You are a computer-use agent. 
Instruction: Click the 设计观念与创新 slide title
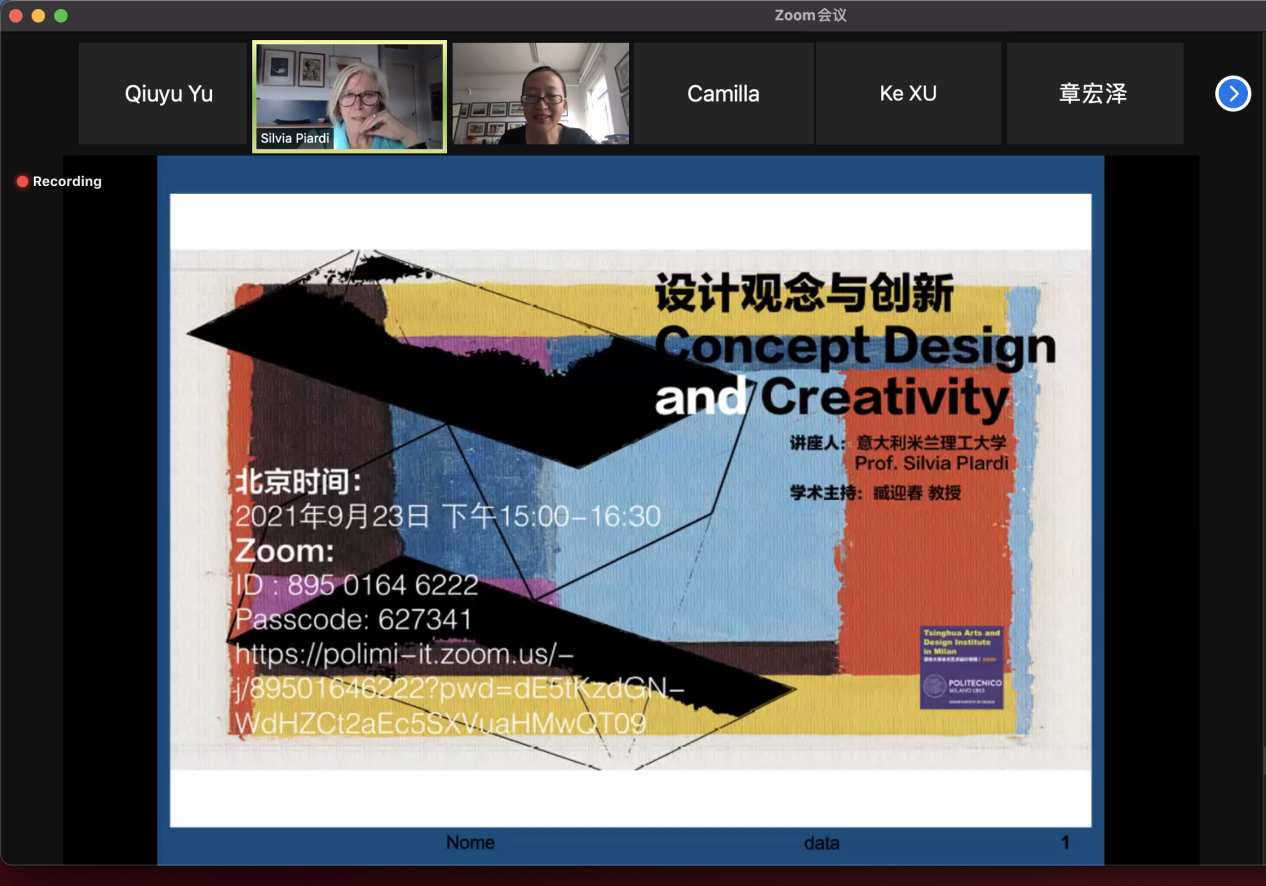pos(804,295)
